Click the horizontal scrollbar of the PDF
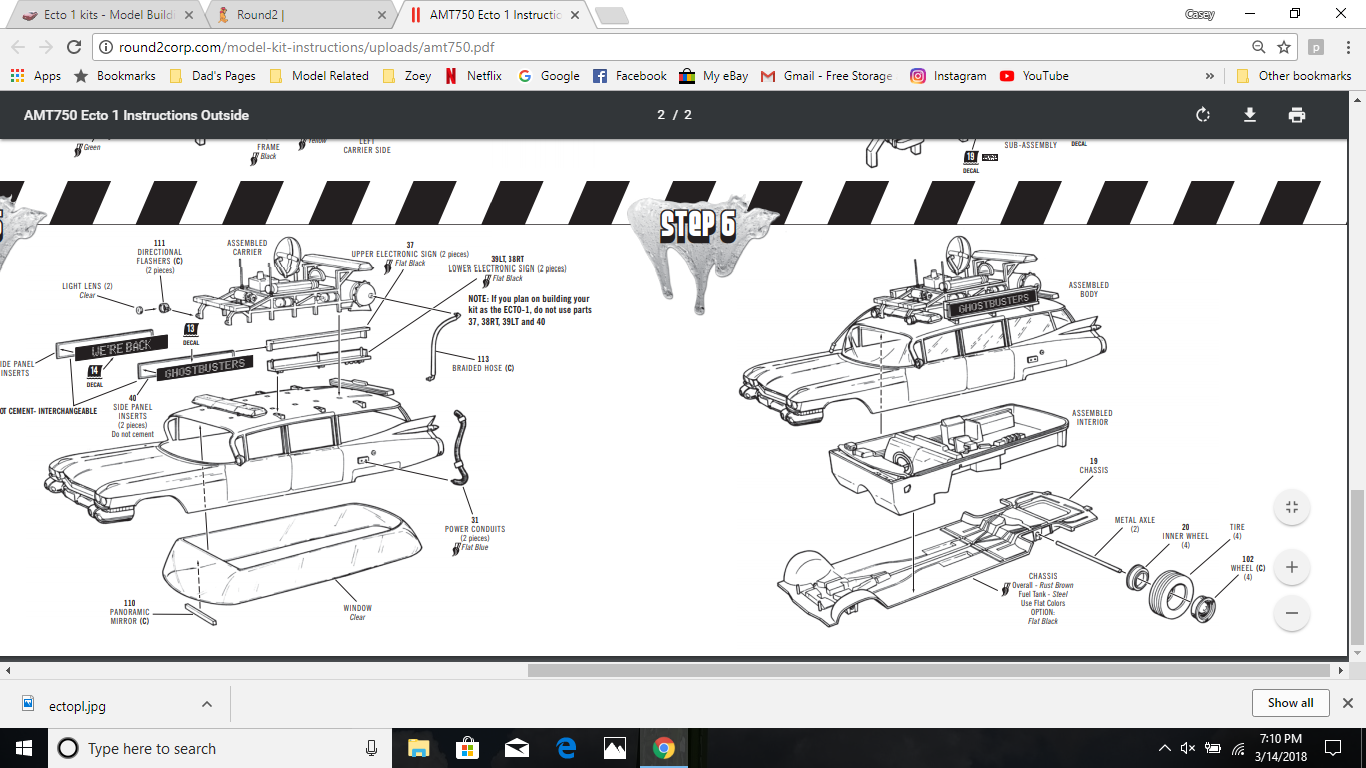The image size is (1366, 768). 928,670
